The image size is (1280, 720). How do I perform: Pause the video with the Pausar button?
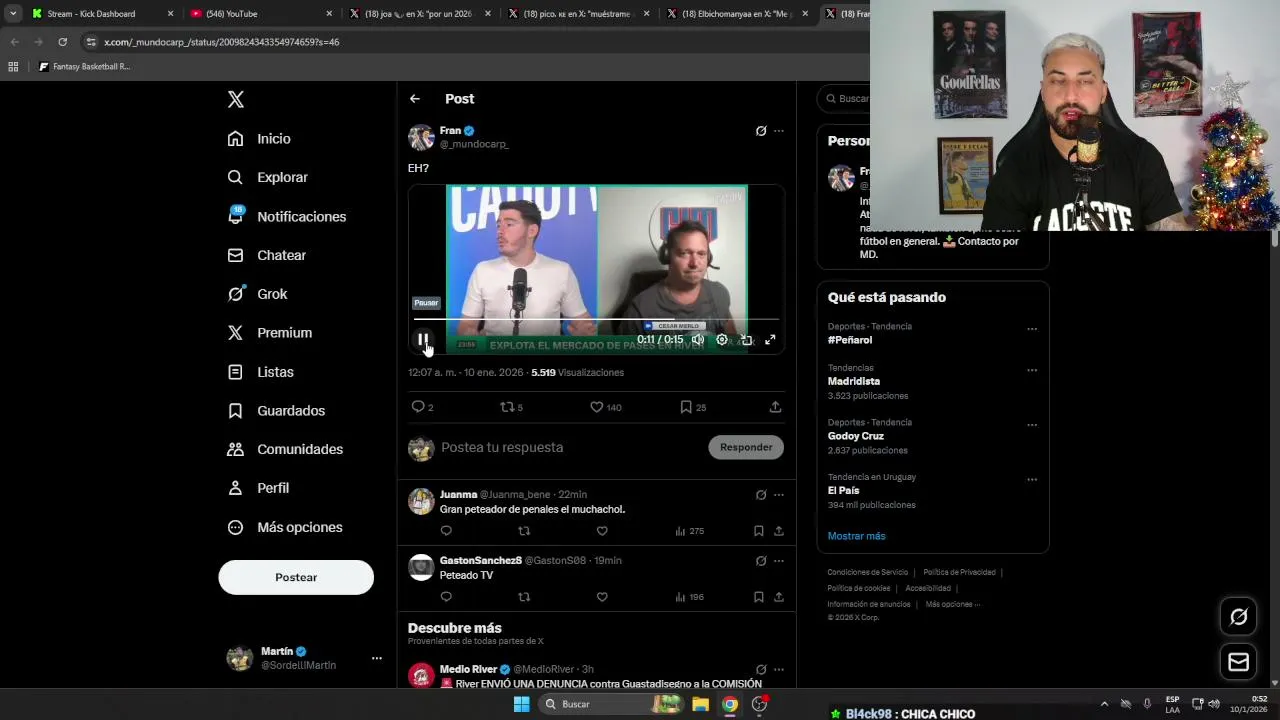(x=423, y=340)
